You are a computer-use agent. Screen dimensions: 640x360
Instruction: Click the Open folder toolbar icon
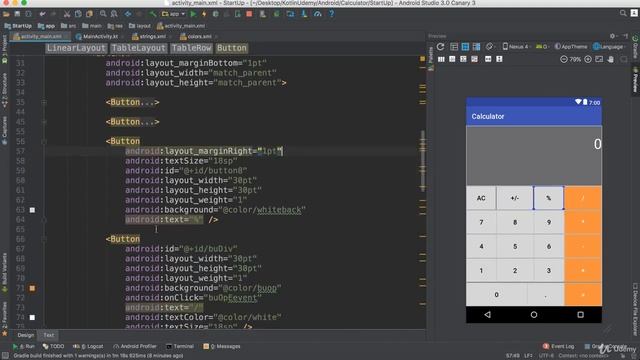6,14
